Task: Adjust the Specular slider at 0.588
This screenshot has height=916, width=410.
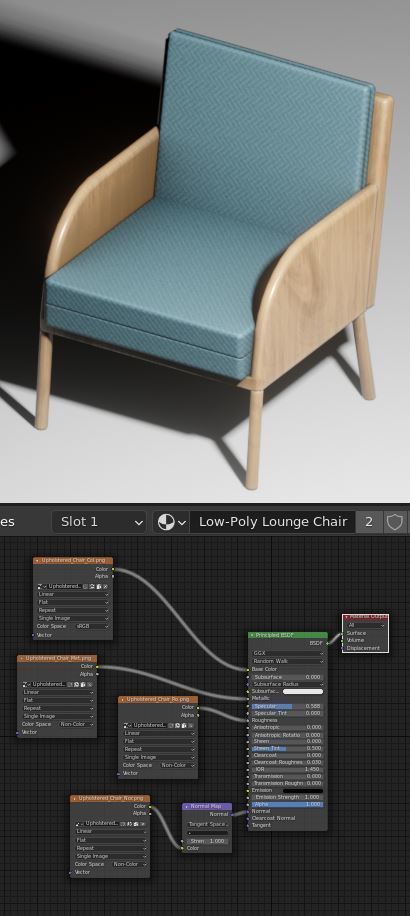Action: coord(288,706)
